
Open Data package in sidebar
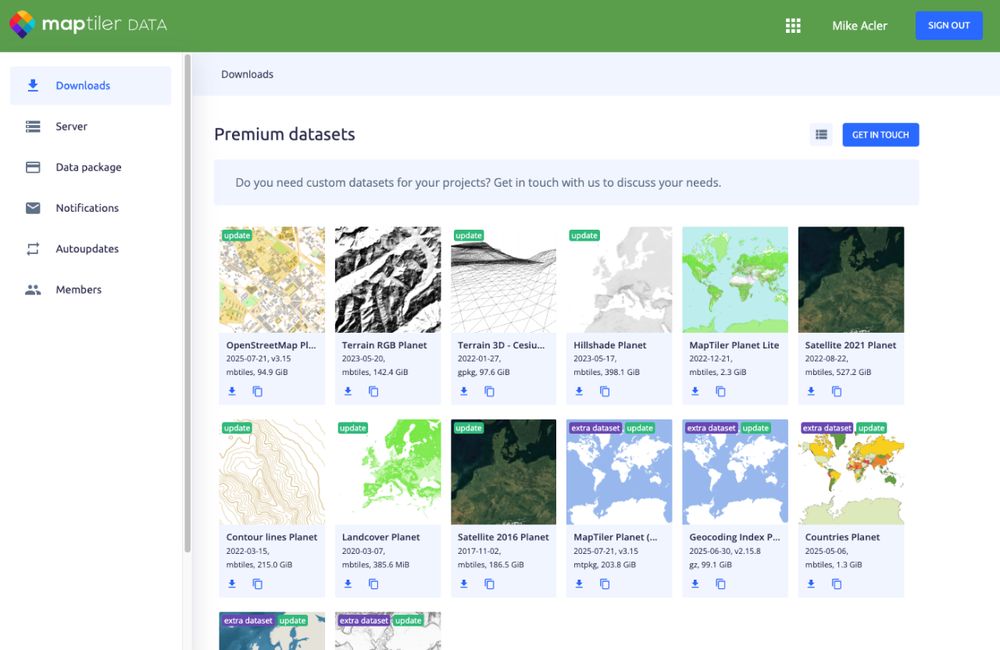pos(91,167)
